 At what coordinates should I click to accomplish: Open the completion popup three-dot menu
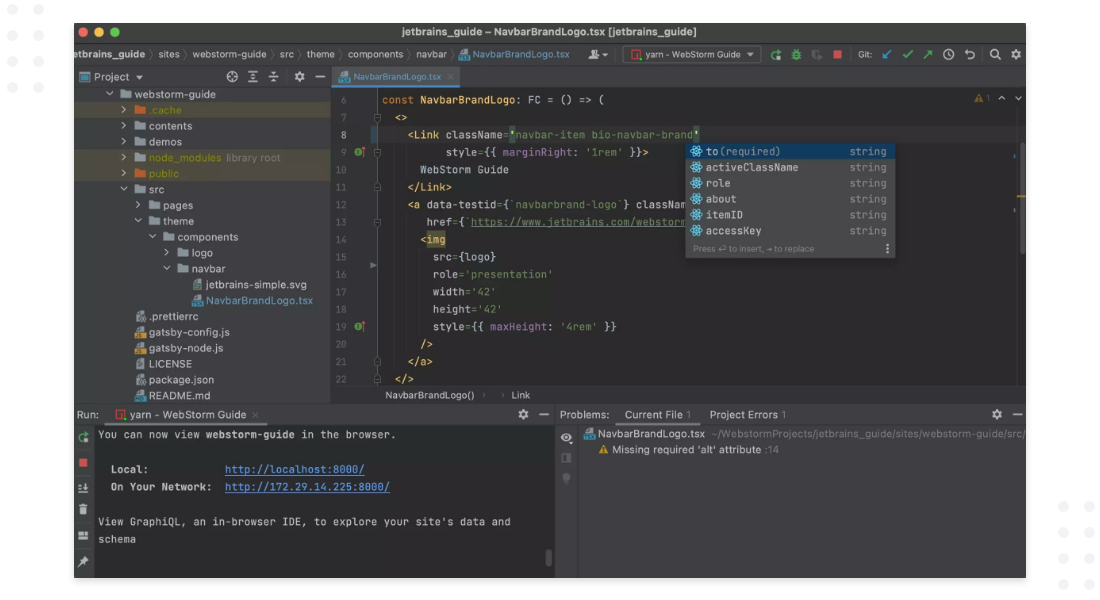(x=887, y=249)
